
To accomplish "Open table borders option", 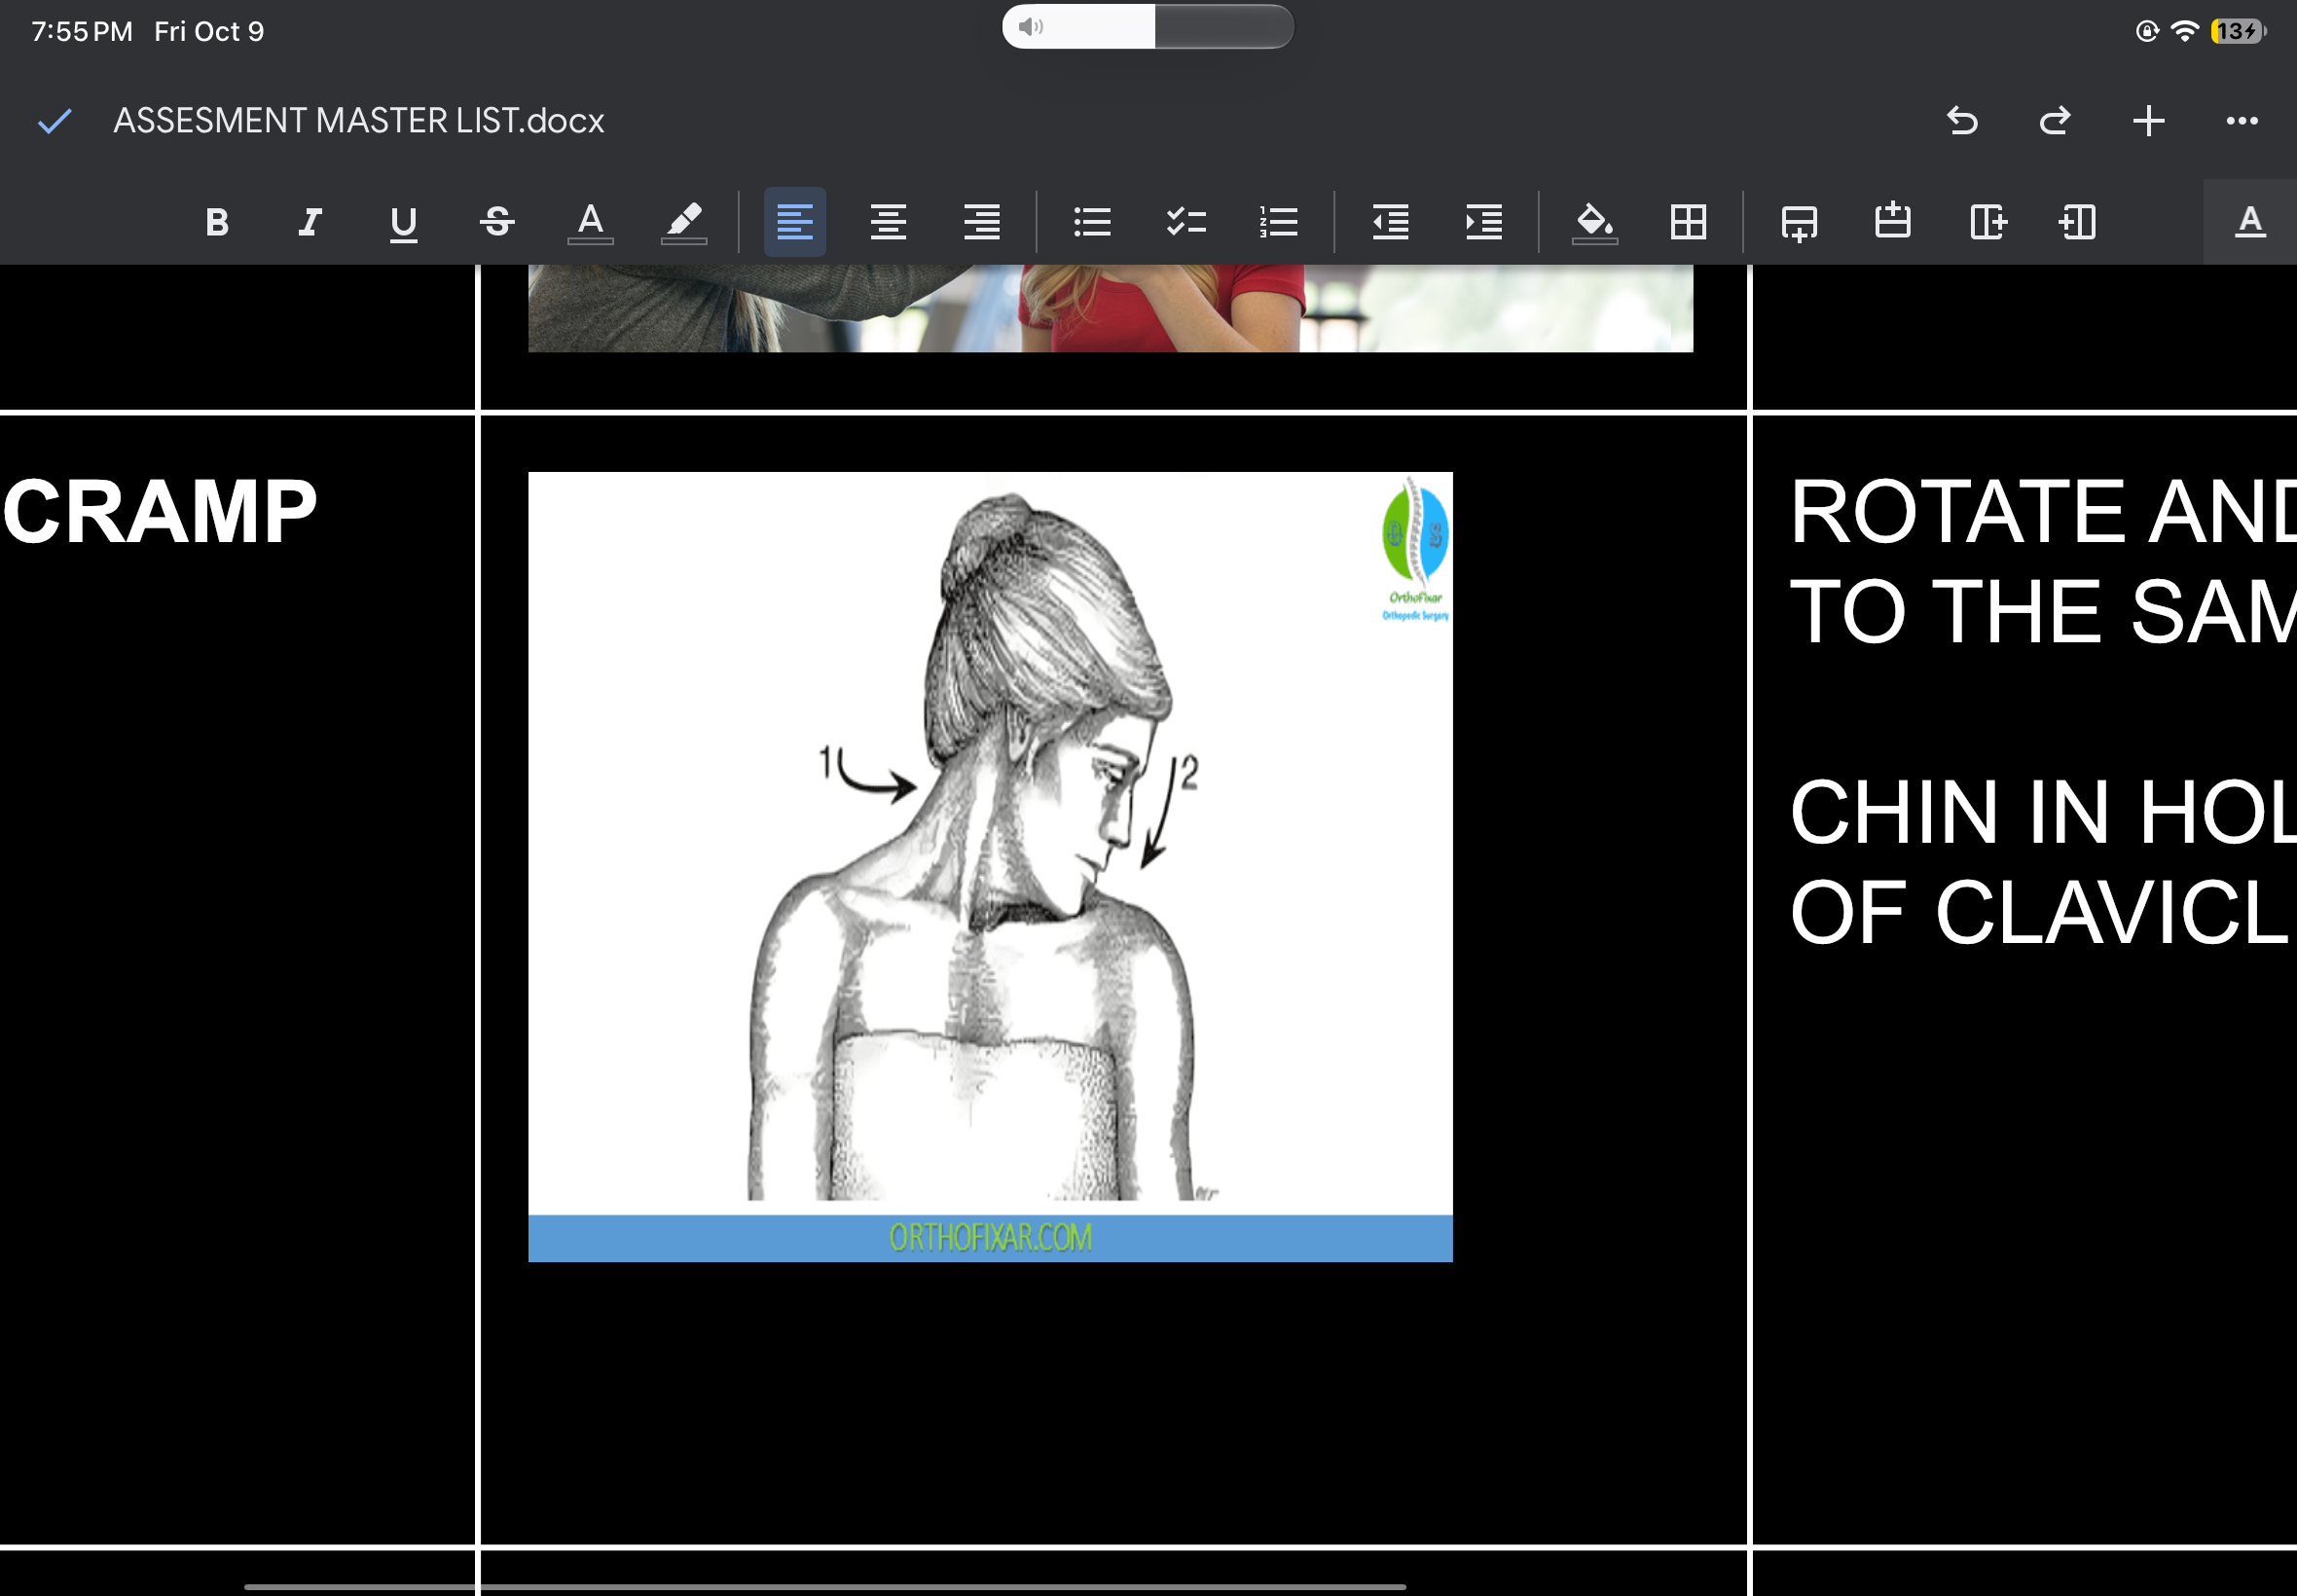I will point(1688,222).
